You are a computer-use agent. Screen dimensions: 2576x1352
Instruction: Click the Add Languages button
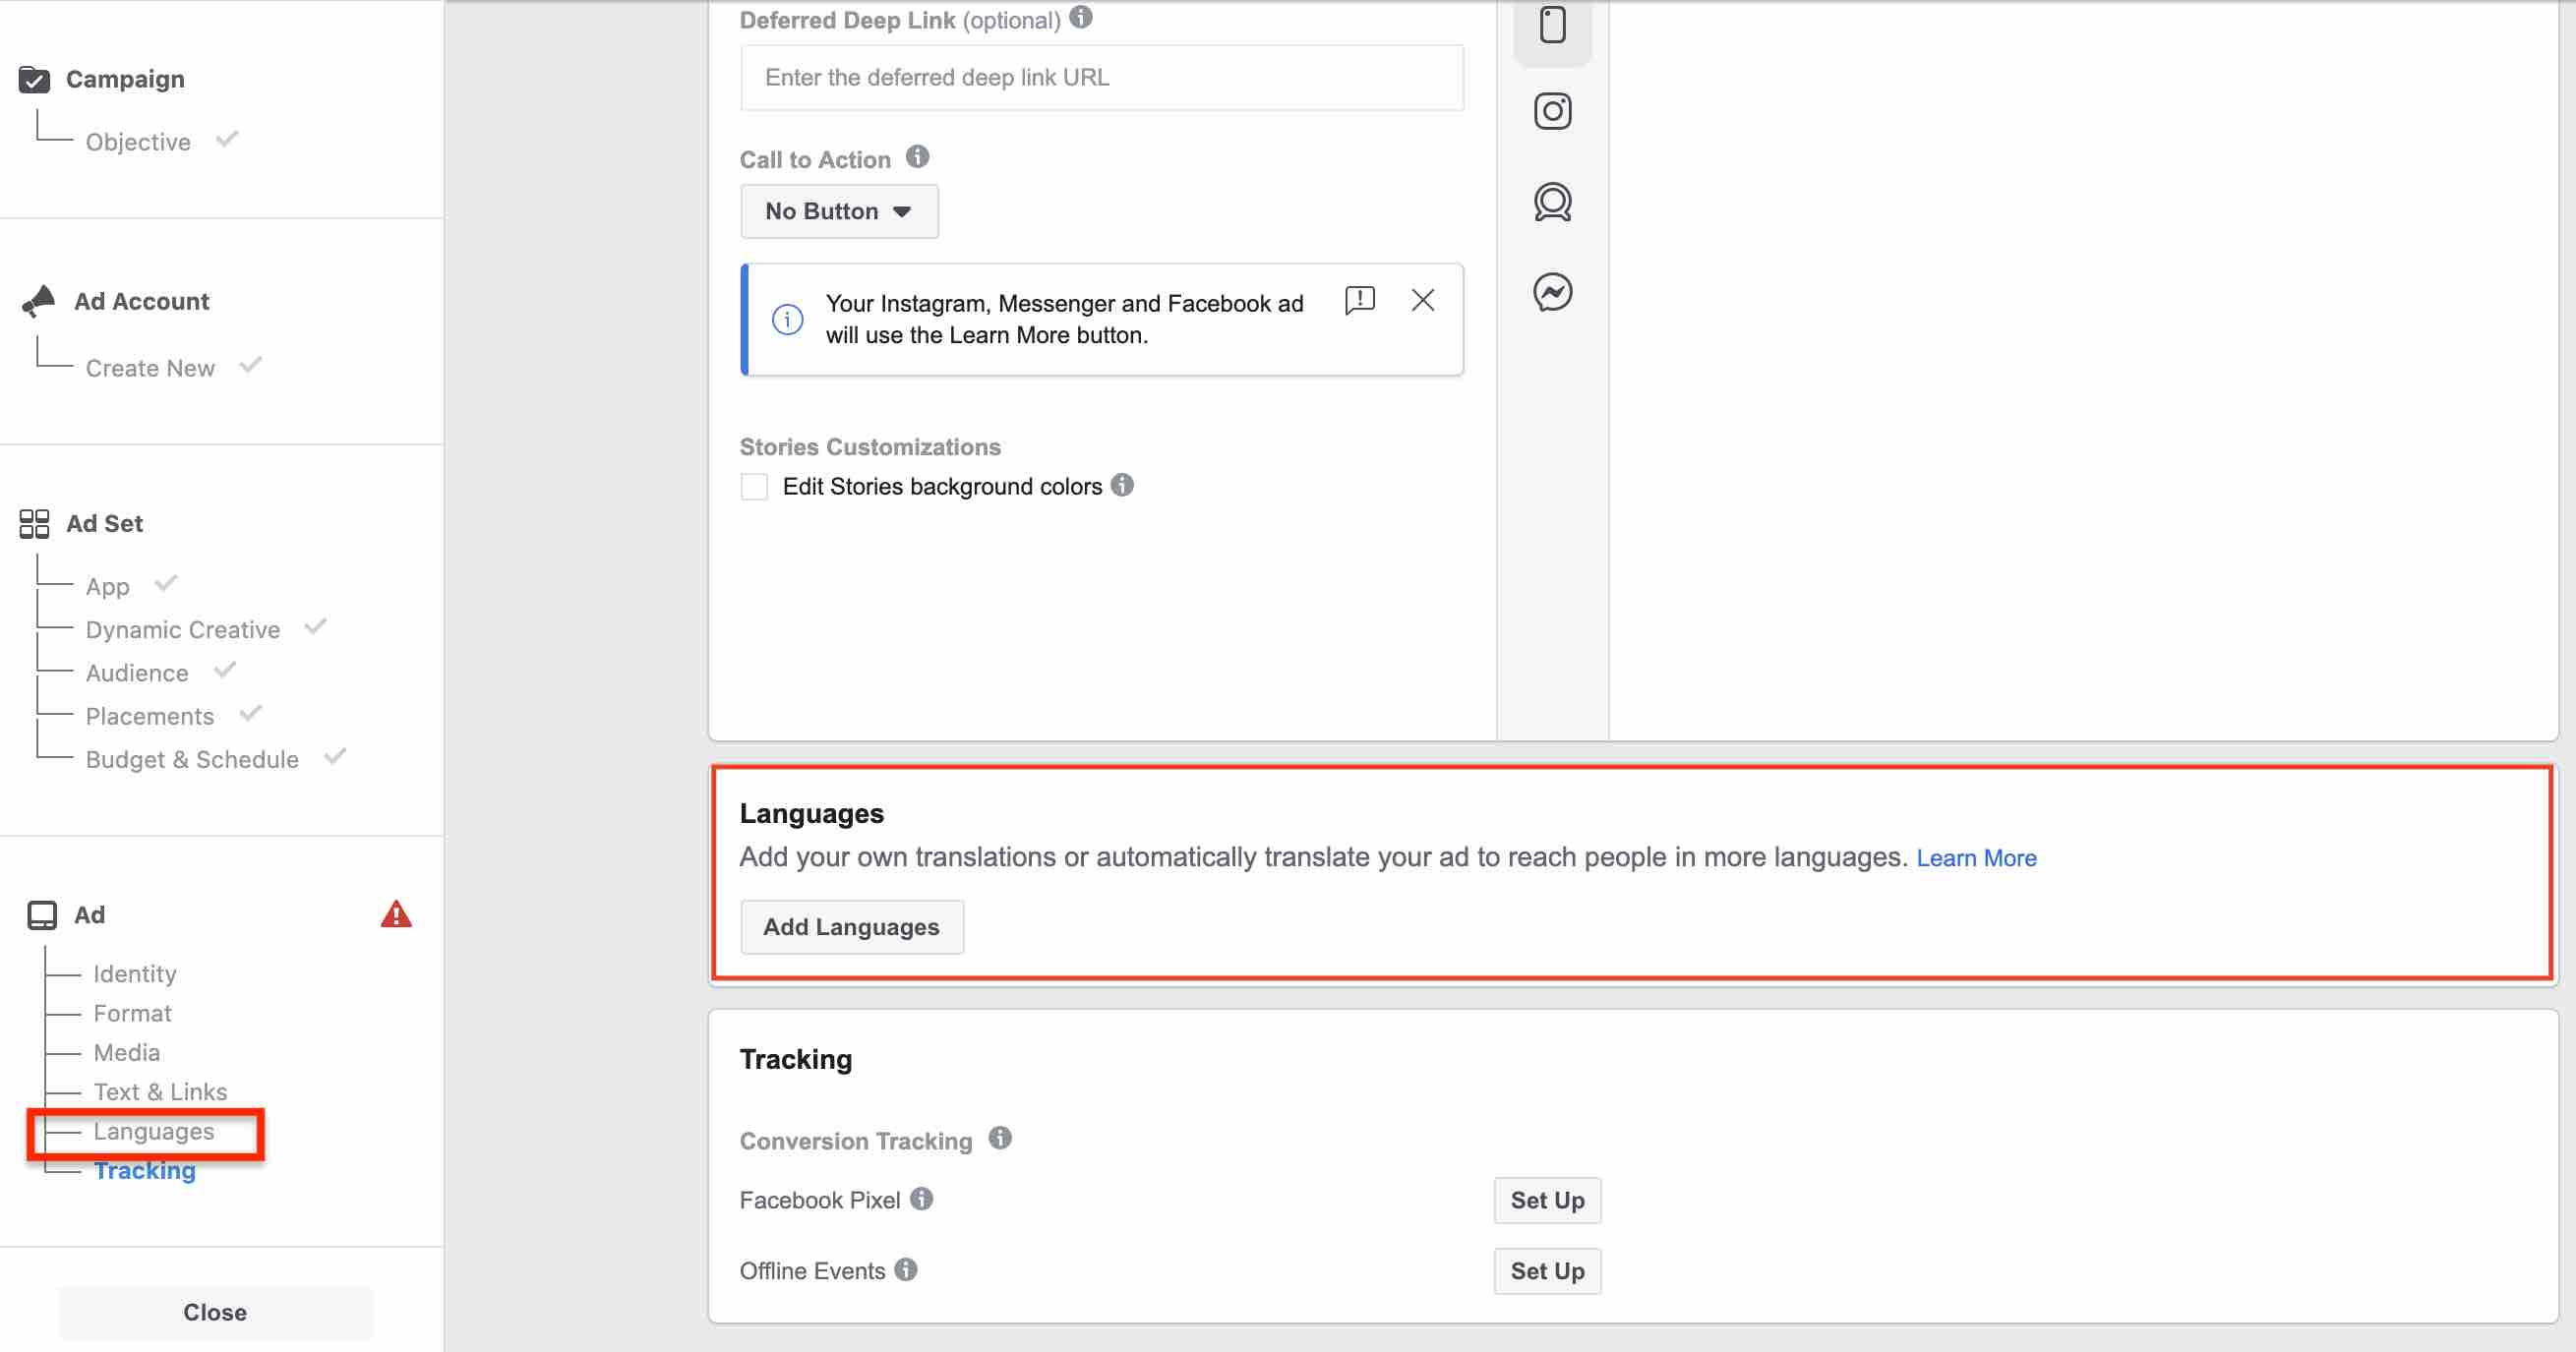point(852,926)
